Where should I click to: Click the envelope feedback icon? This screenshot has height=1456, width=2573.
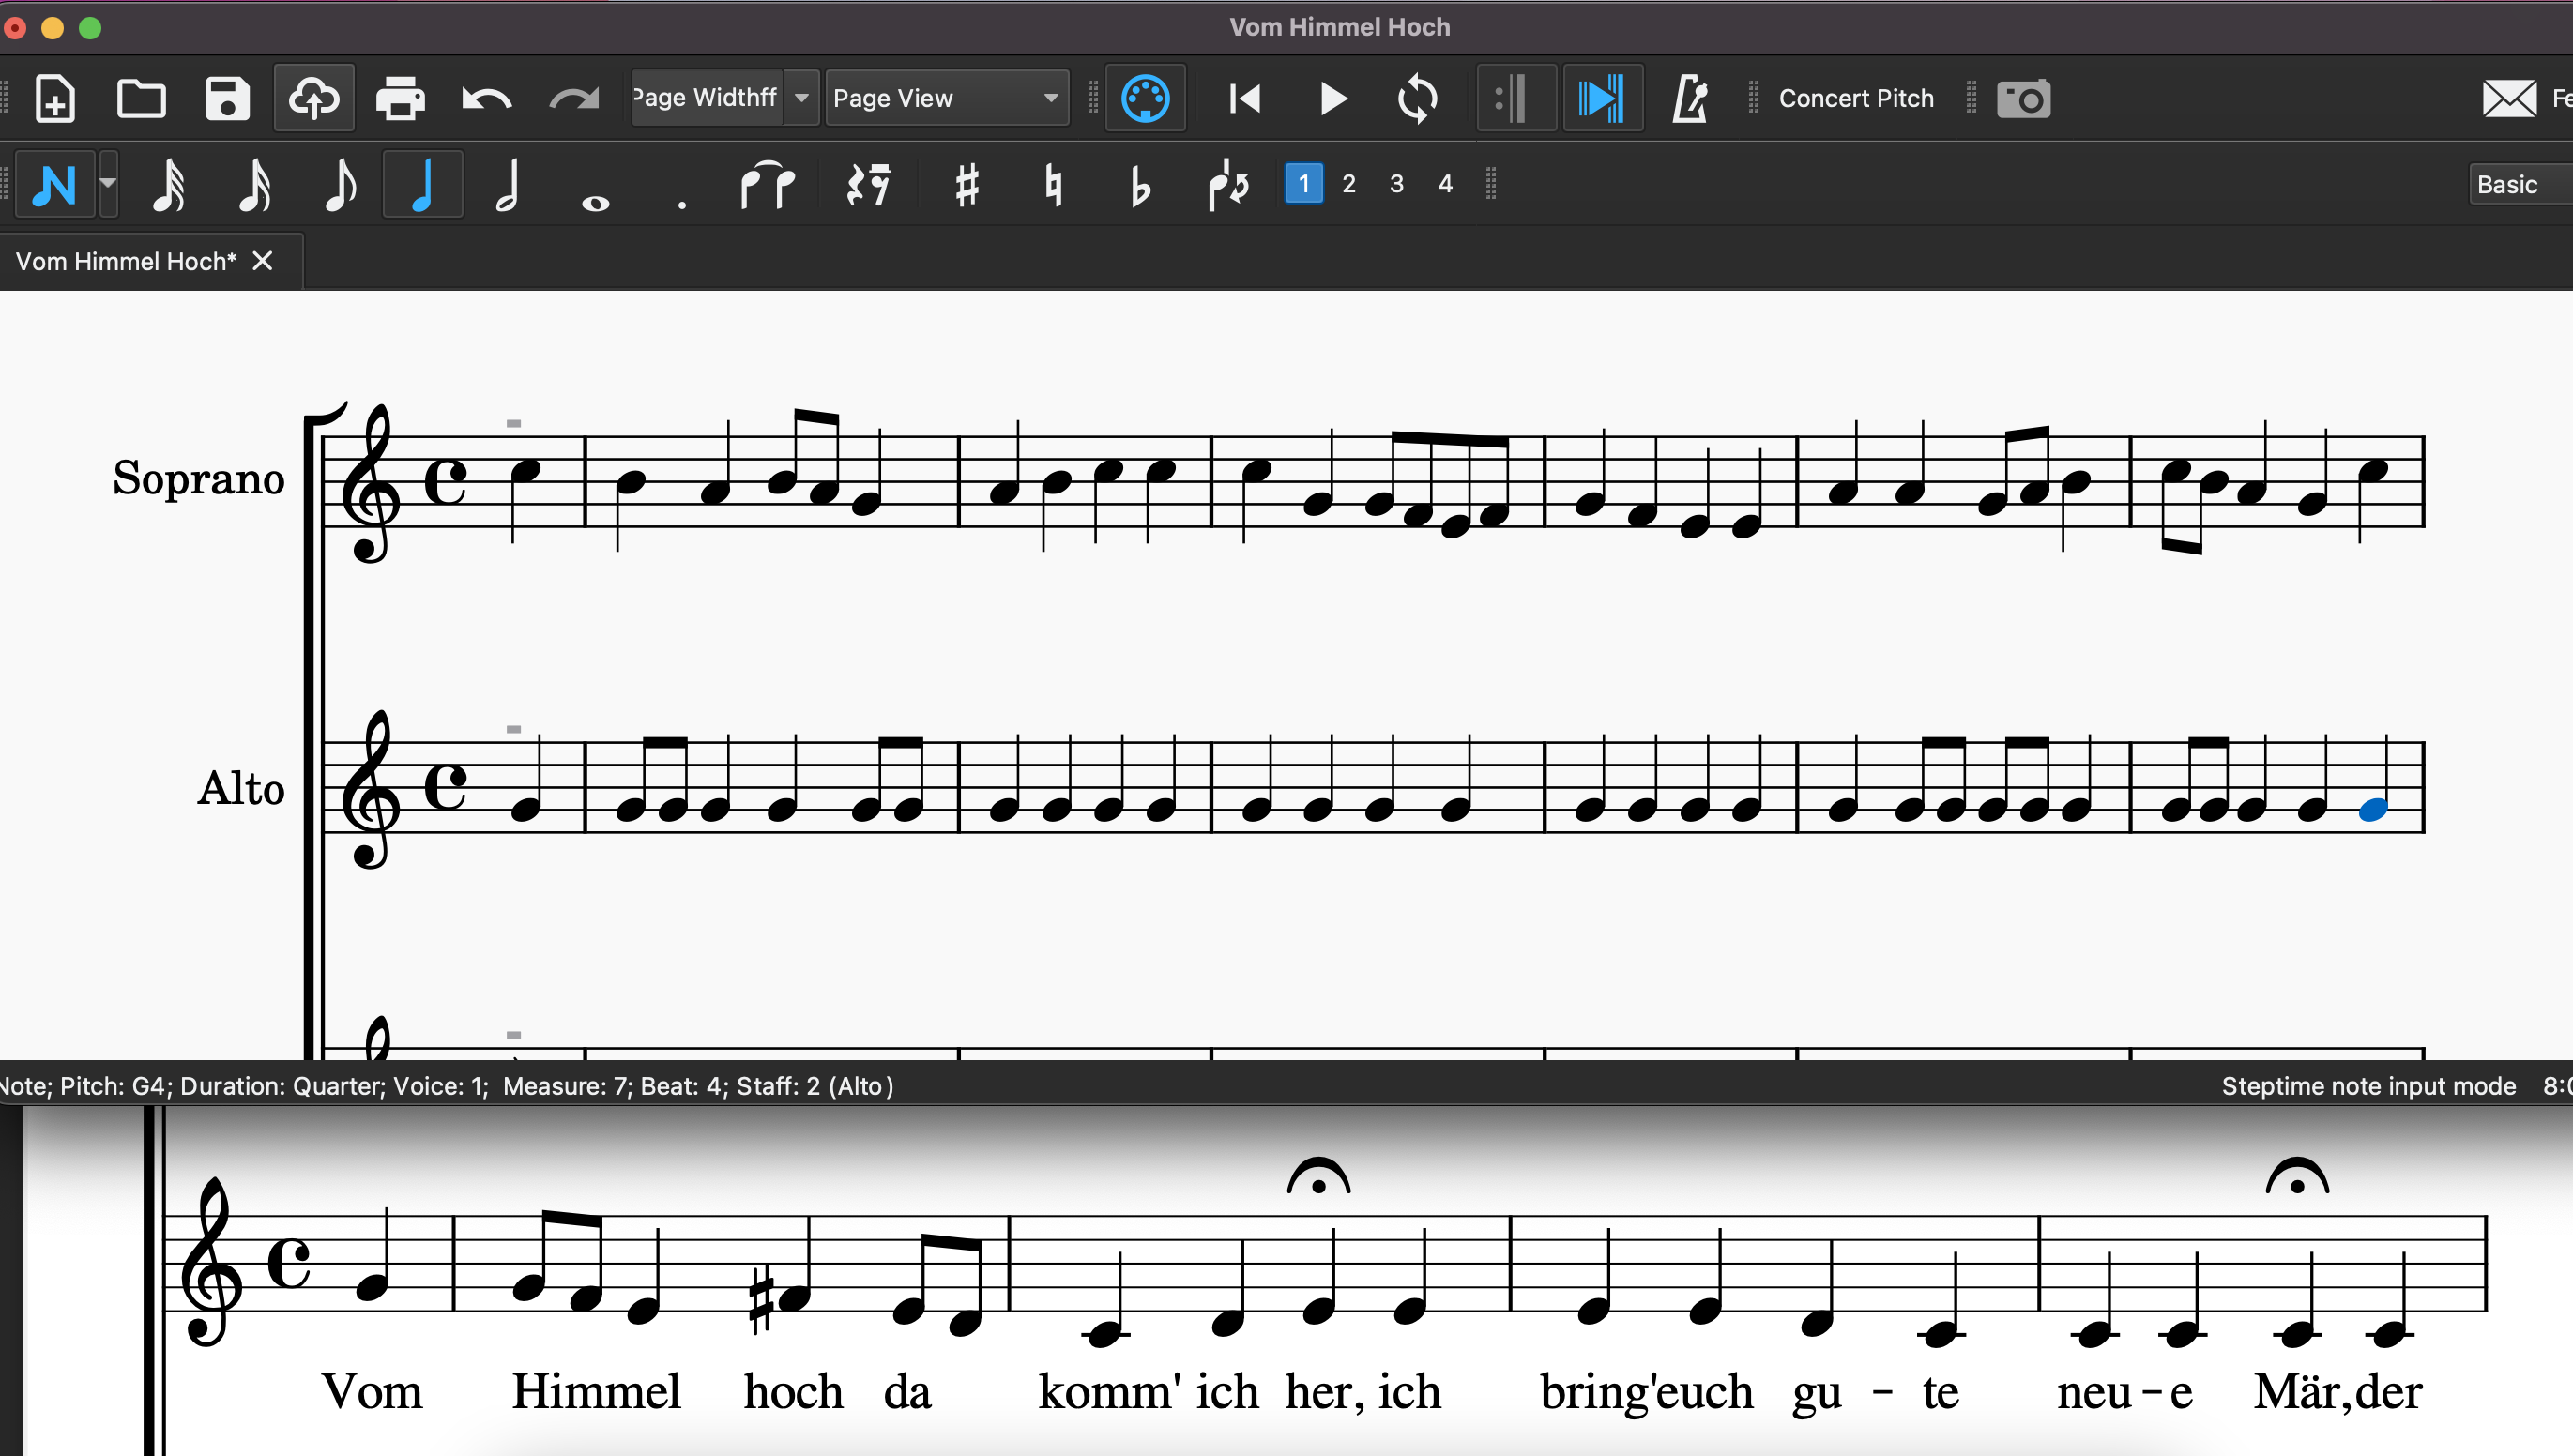click(x=2509, y=98)
